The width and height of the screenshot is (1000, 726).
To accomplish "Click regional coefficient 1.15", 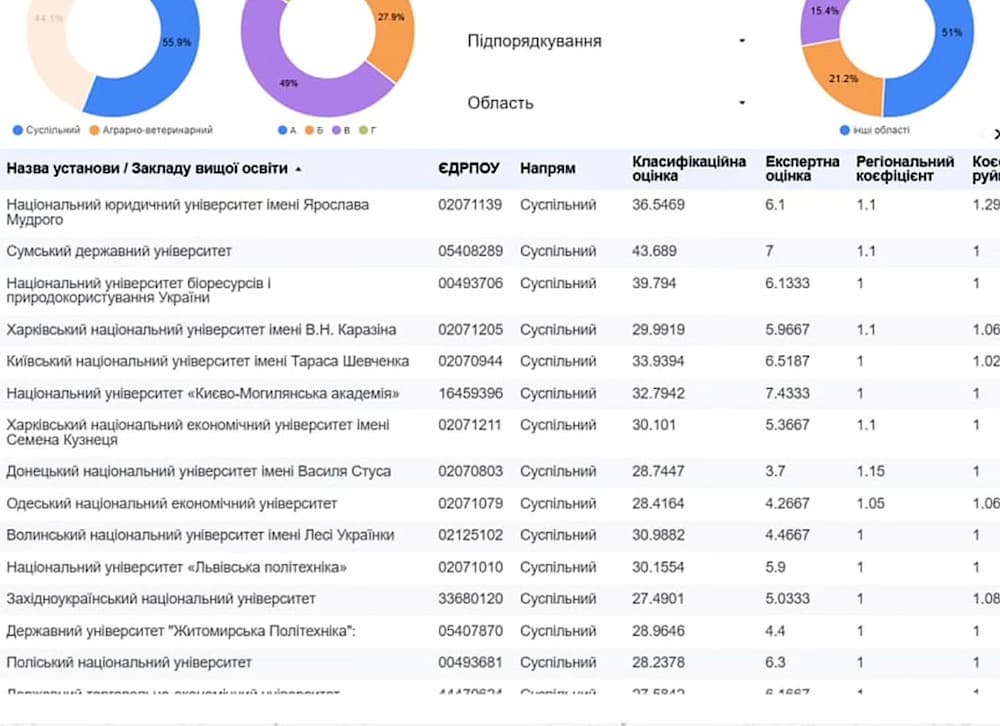I will (871, 471).
